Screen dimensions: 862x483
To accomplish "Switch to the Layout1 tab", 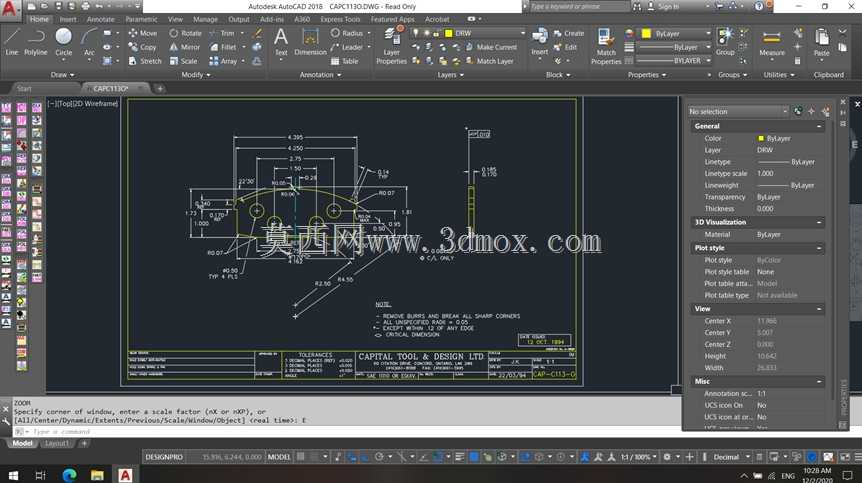I will [x=57, y=443].
